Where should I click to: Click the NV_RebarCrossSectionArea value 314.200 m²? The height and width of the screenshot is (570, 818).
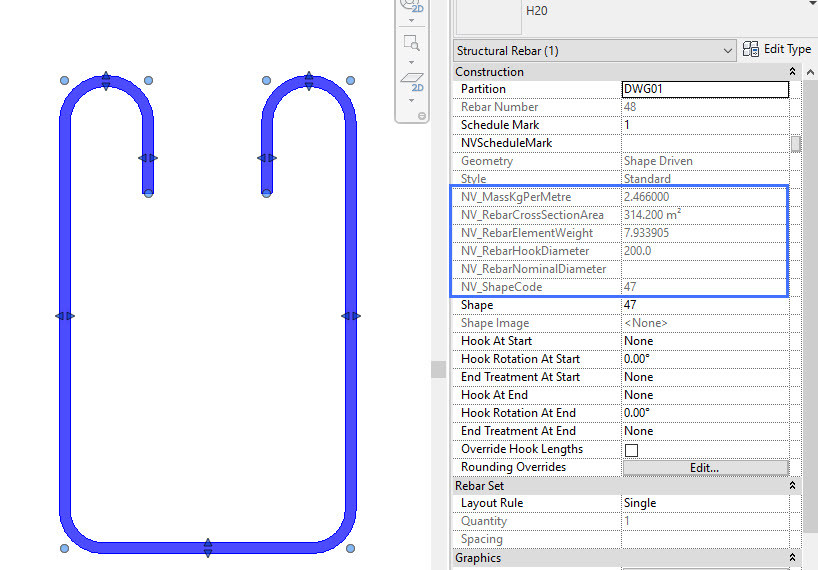coord(652,215)
